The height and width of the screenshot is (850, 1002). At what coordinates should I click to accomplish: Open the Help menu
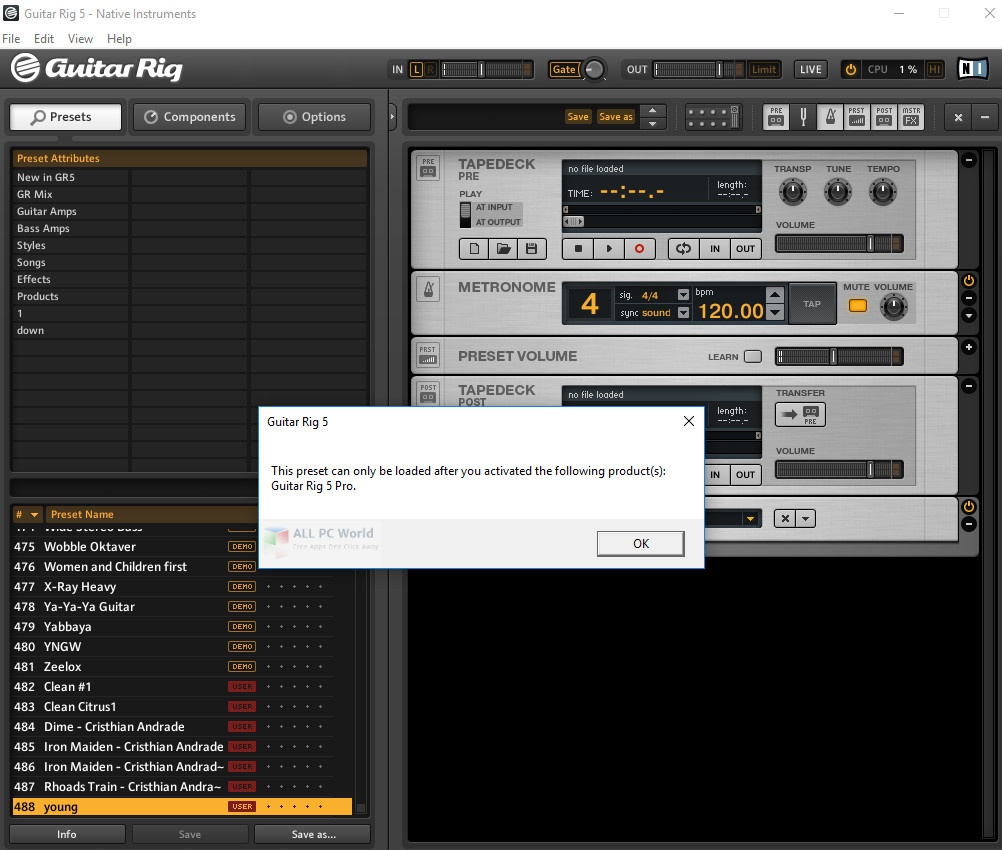click(119, 39)
